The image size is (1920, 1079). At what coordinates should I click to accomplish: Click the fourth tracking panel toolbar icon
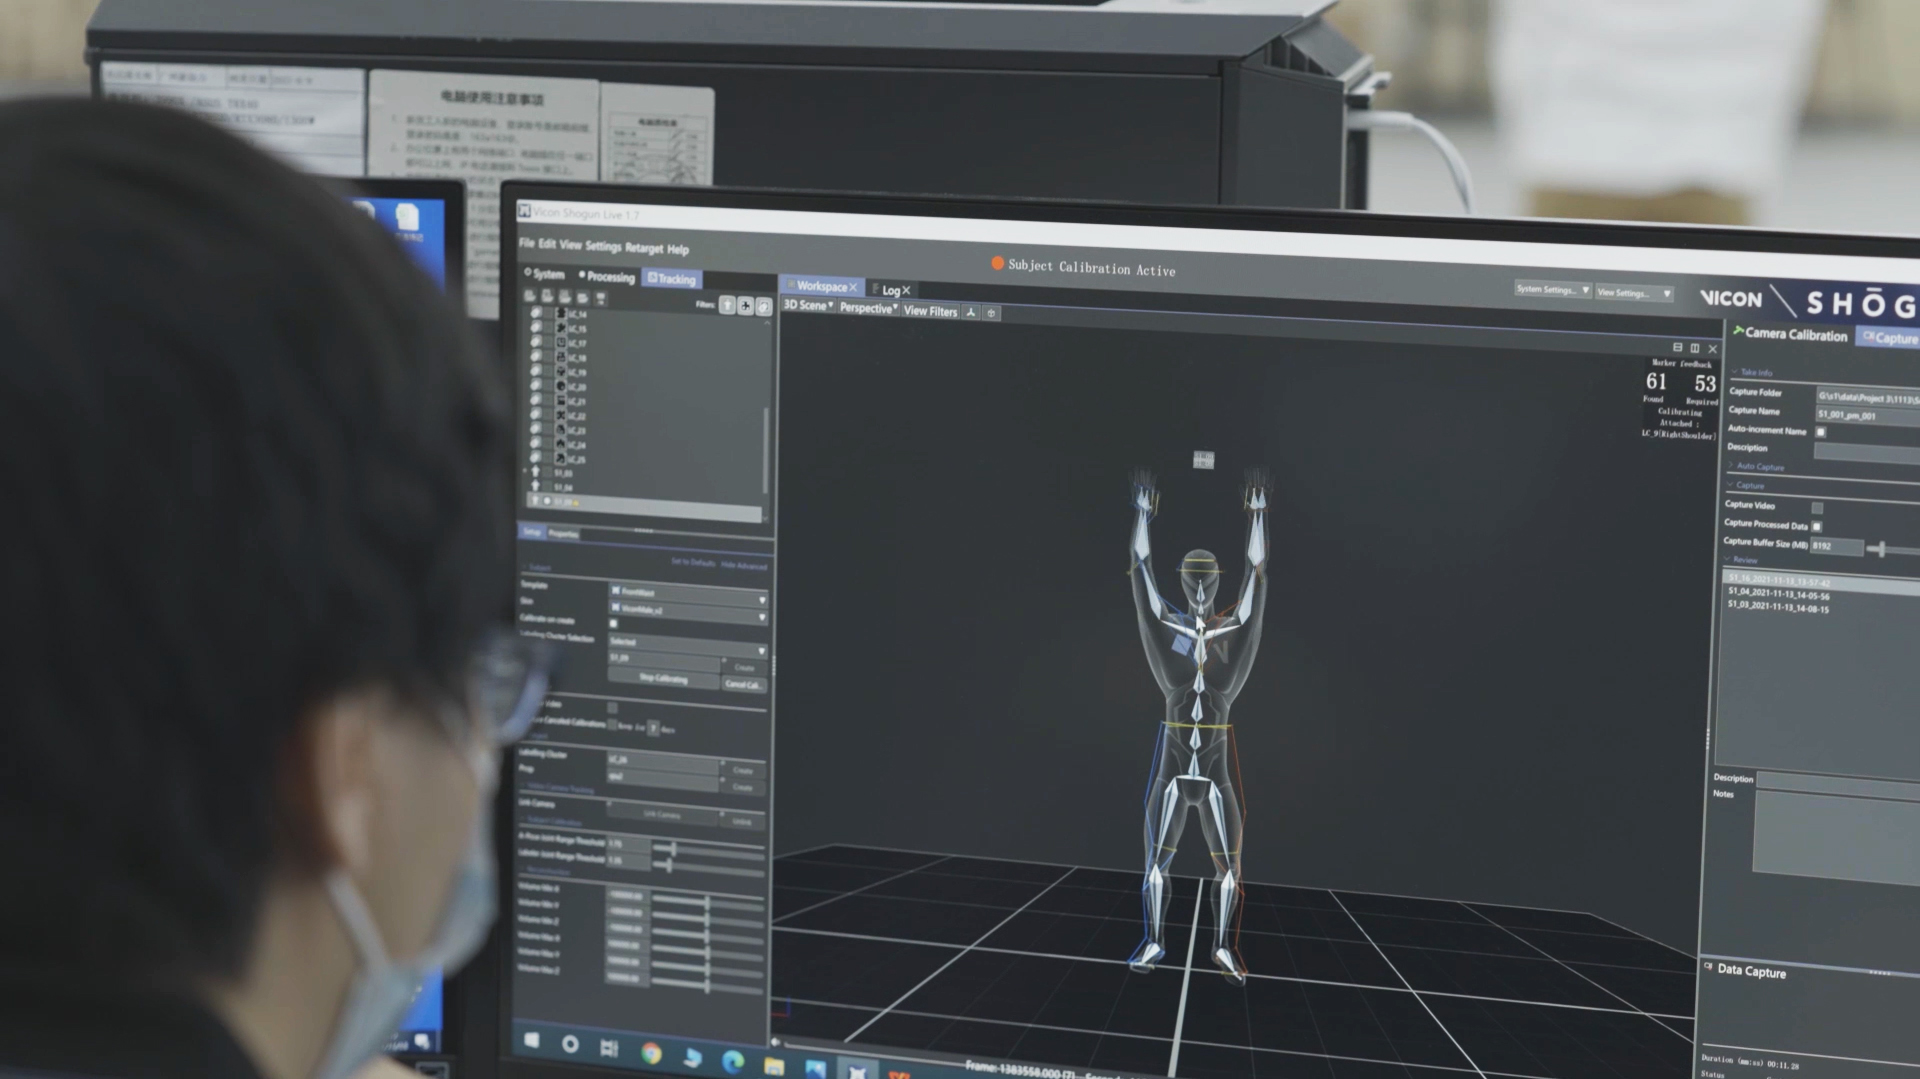click(x=582, y=298)
